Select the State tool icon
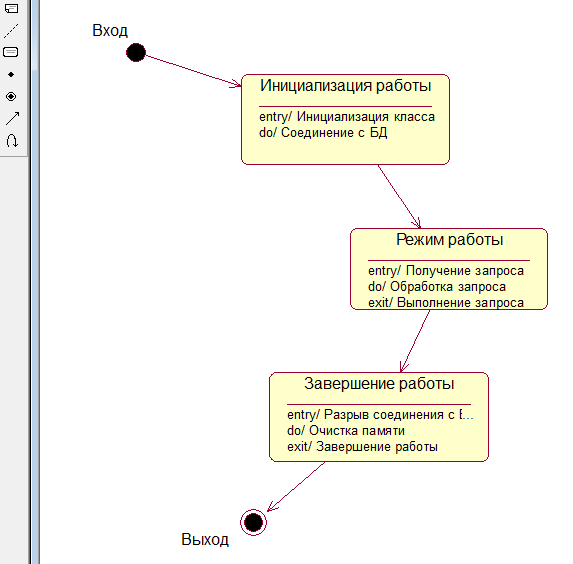The width and height of the screenshot is (573, 564). click(x=11, y=52)
